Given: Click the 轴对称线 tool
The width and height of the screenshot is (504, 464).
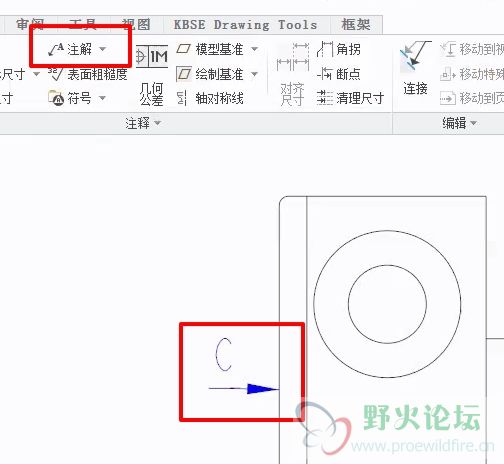Looking at the screenshot, I should [210, 98].
